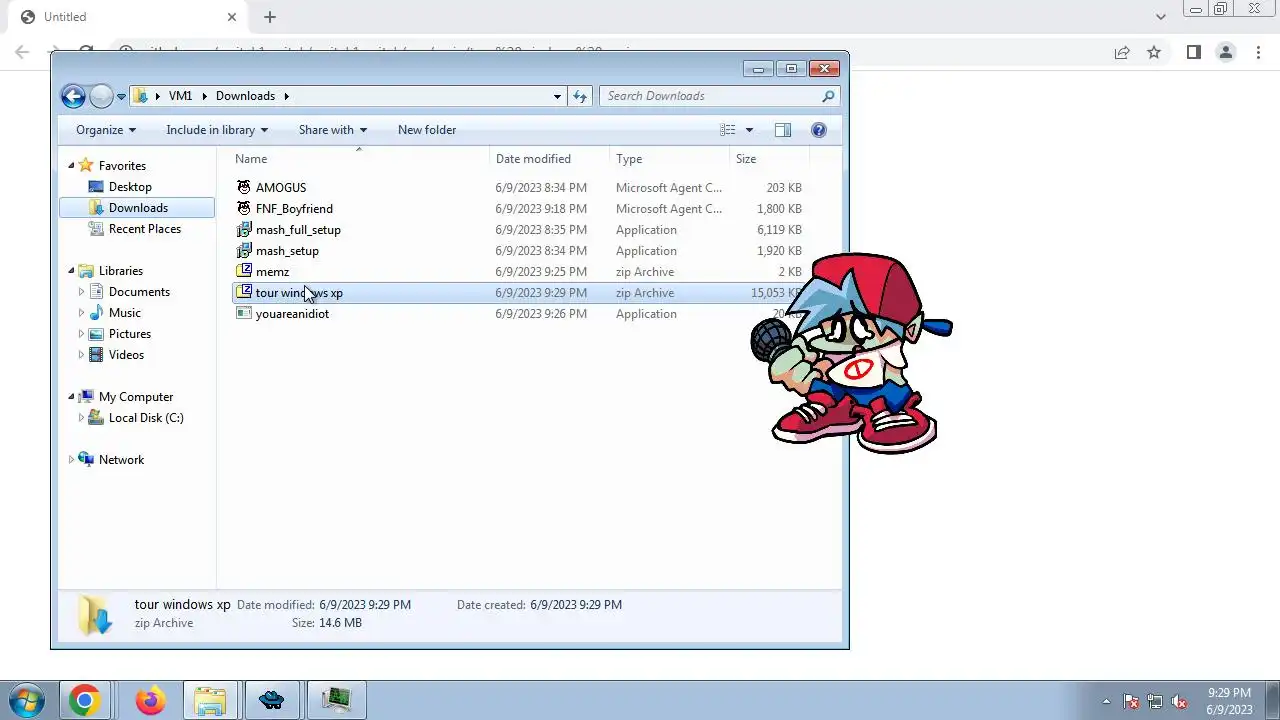The image size is (1280, 720).
Task: Select the youareanidiot application icon
Action: coord(244,314)
